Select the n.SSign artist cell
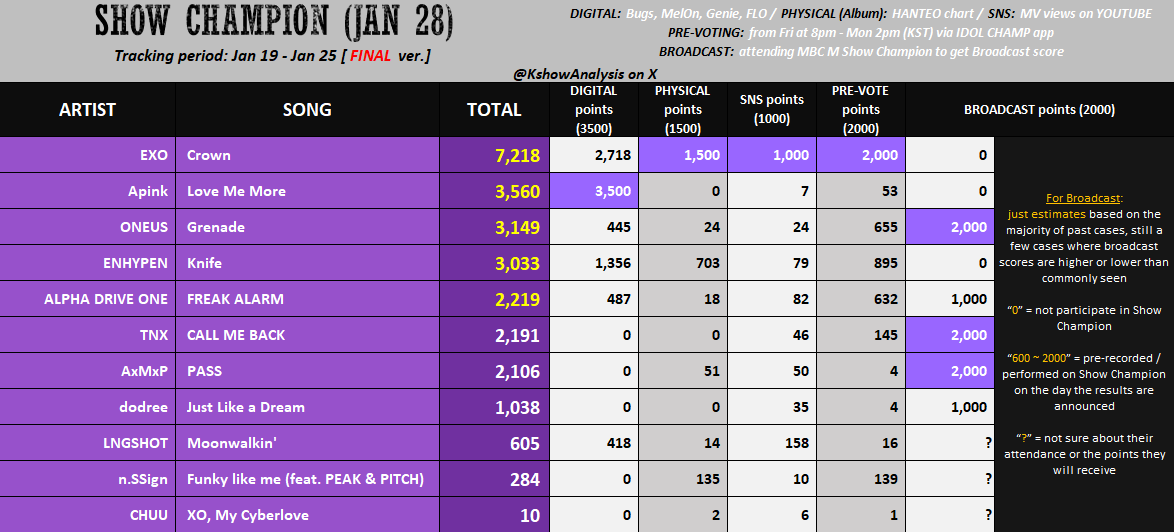1174x532 pixels. pos(88,479)
